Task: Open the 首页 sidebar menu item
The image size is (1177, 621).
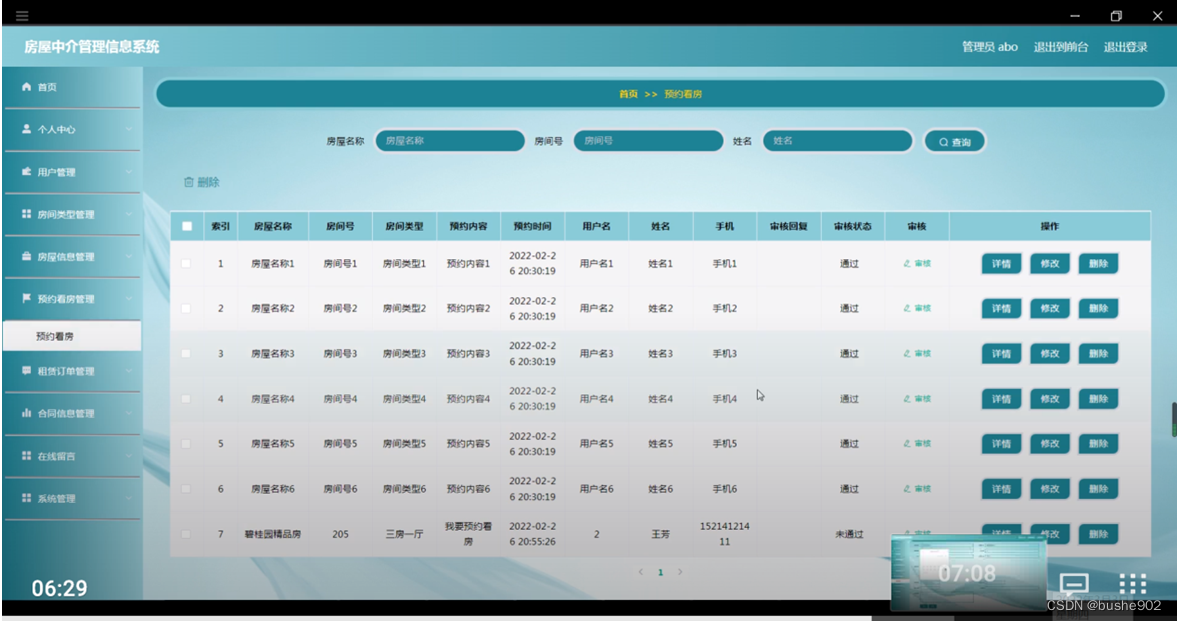Action: point(71,87)
